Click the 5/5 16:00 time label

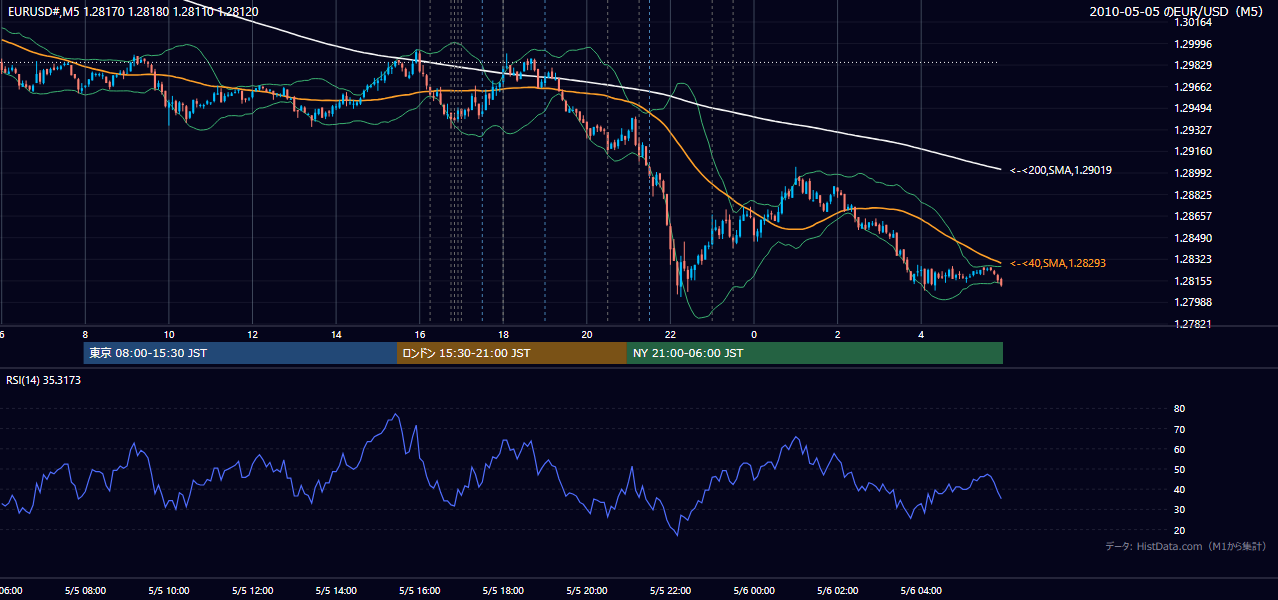coord(419,591)
